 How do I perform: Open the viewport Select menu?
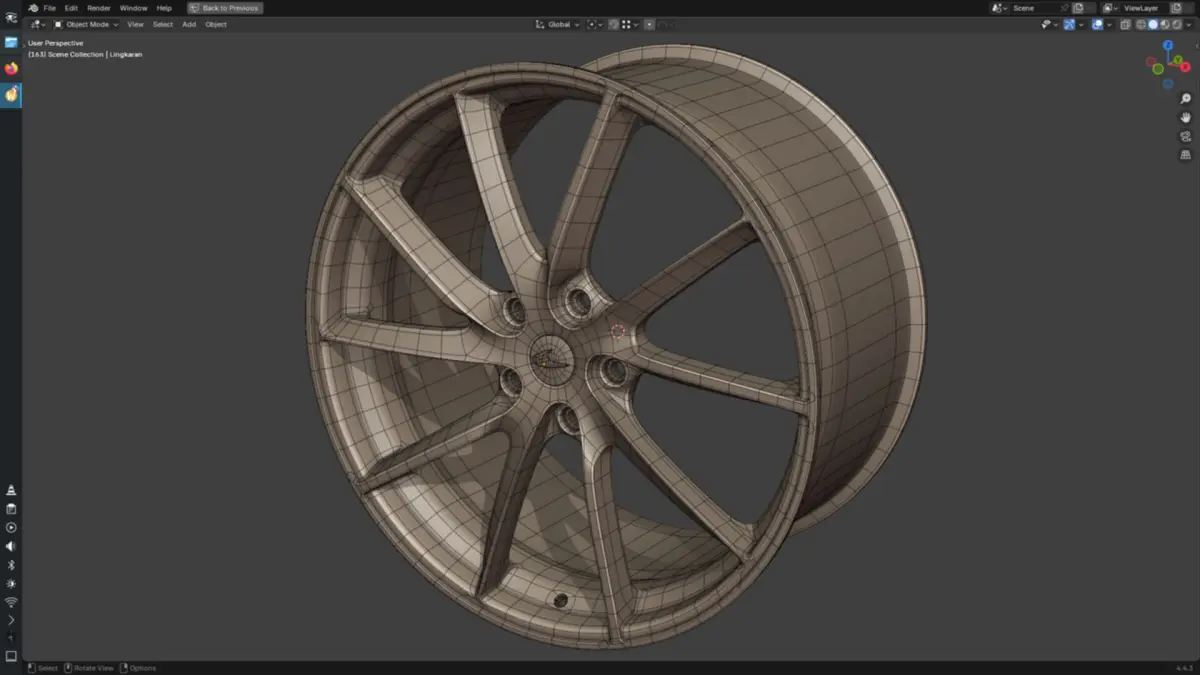click(x=163, y=24)
